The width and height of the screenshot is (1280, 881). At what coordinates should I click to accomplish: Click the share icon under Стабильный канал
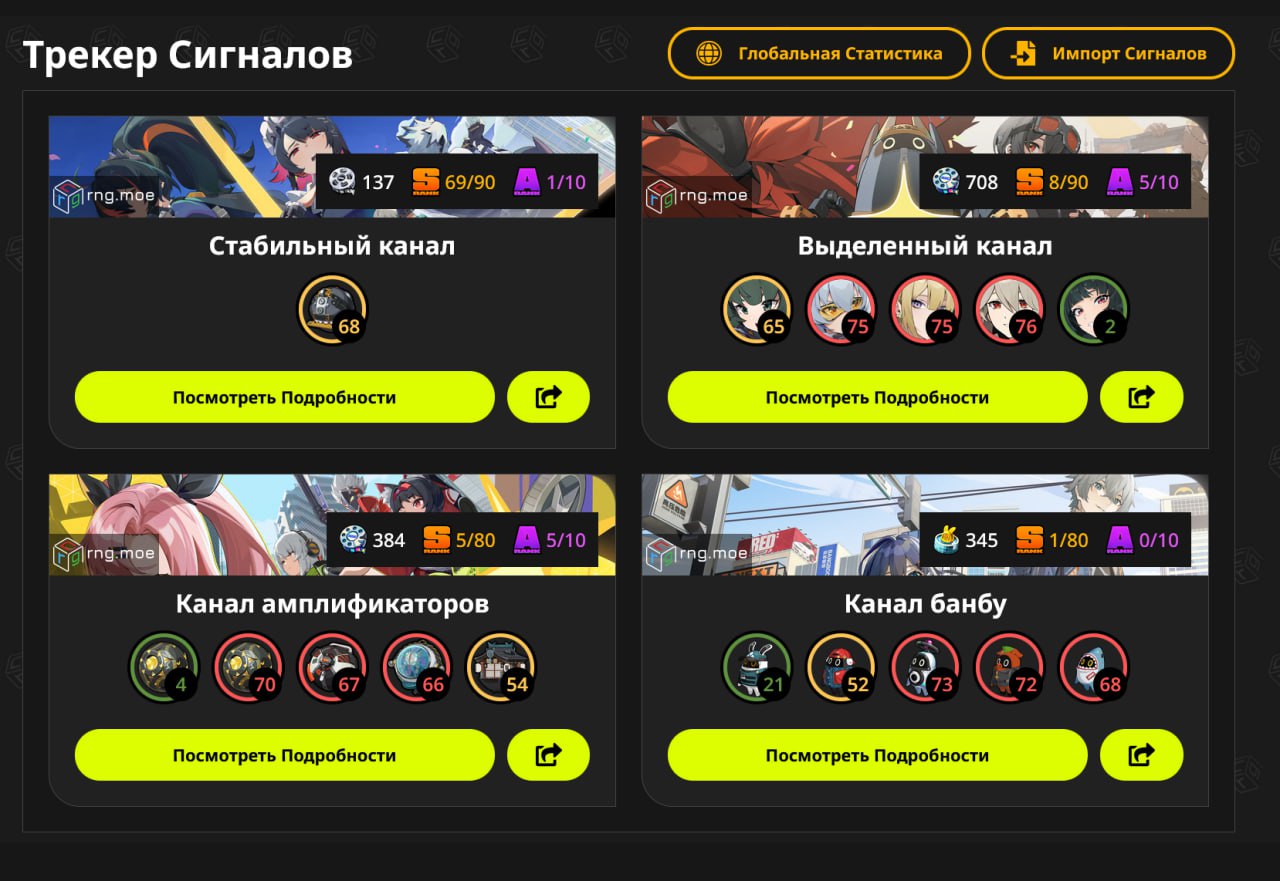(548, 397)
